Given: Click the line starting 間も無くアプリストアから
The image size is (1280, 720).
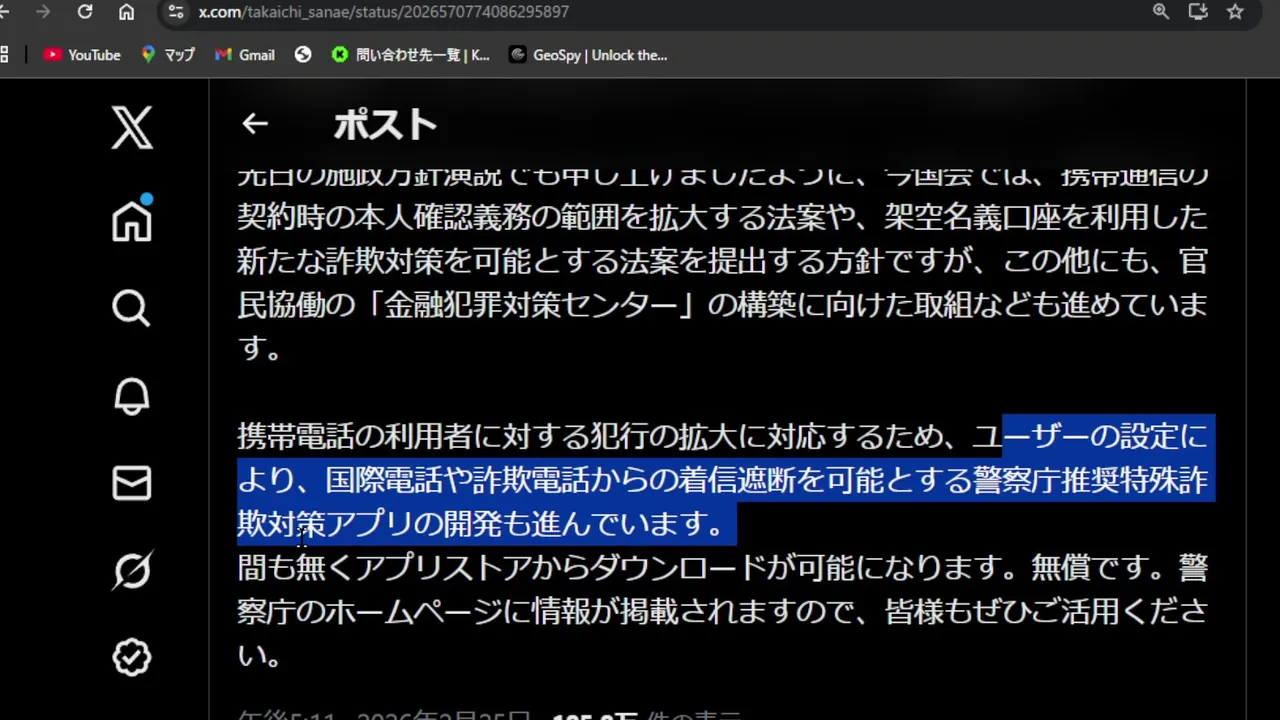Looking at the screenshot, I should pyautogui.click(x=722, y=568).
